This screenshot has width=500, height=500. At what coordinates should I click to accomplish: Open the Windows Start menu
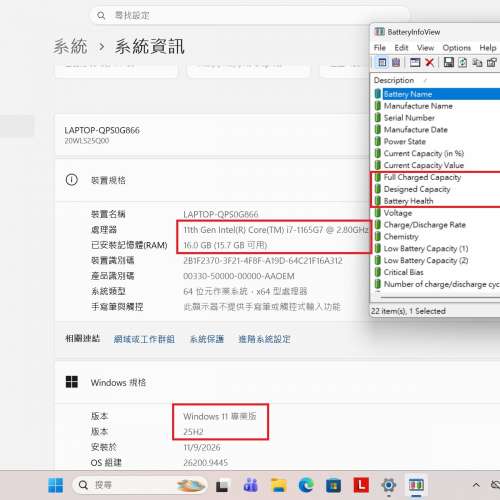point(56,485)
